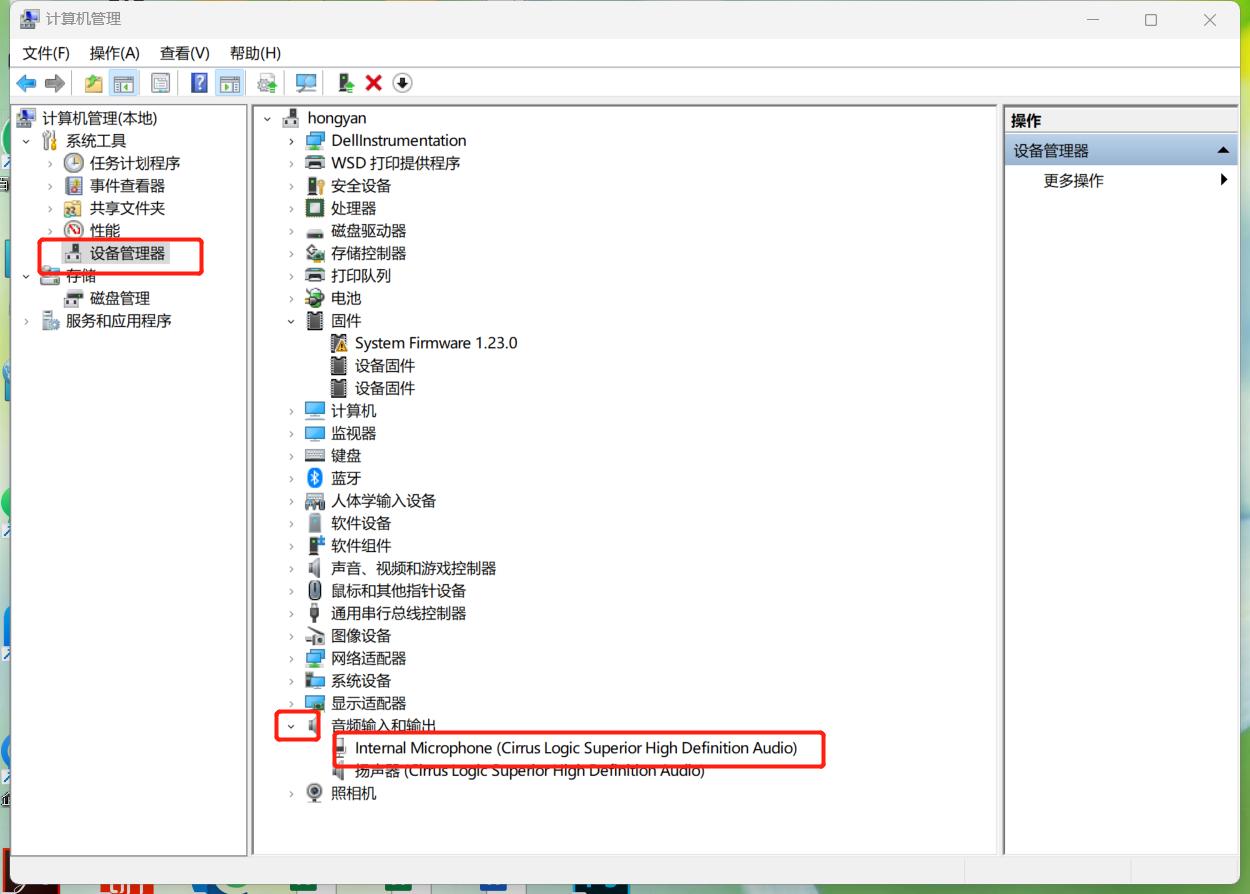Open the 帮助(H) menu
This screenshot has height=894, width=1250.
255,53
